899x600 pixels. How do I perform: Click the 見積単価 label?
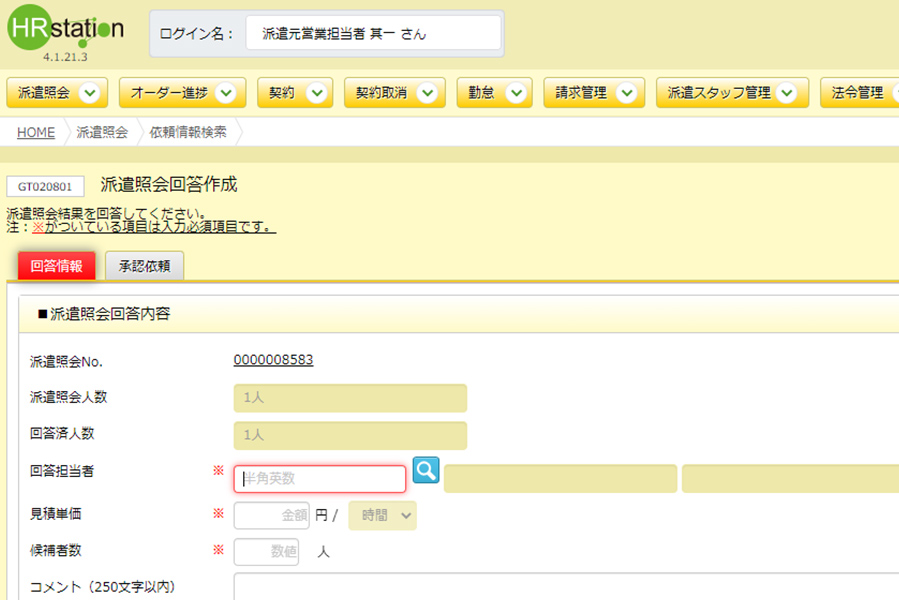pyautogui.click(x=56, y=514)
